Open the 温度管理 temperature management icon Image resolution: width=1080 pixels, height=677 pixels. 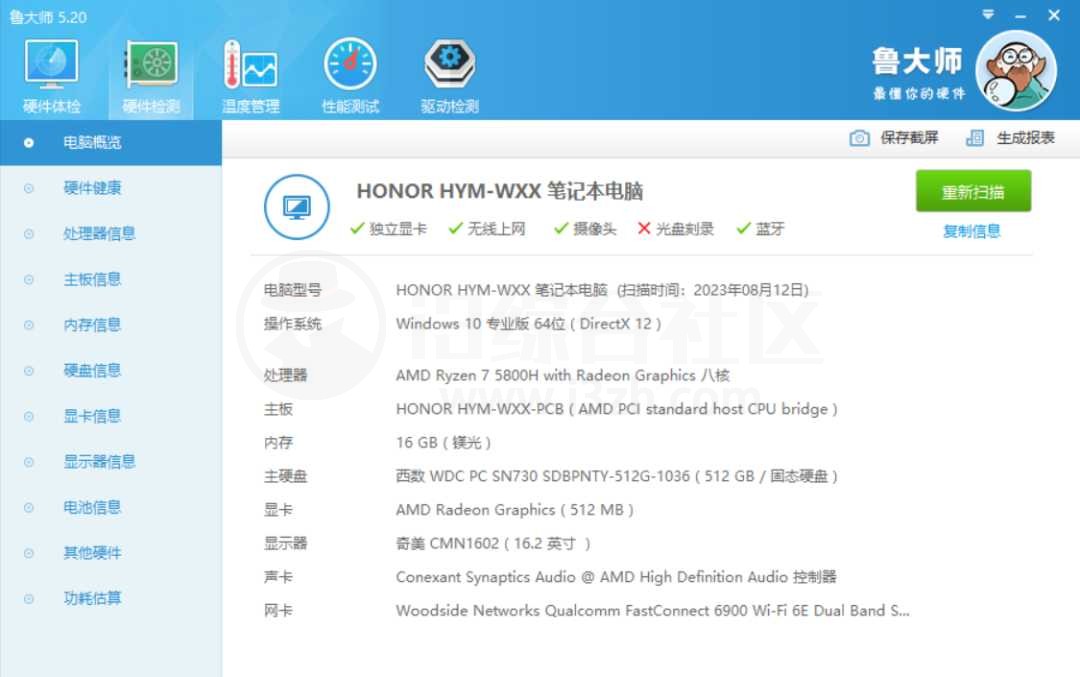(x=251, y=65)
